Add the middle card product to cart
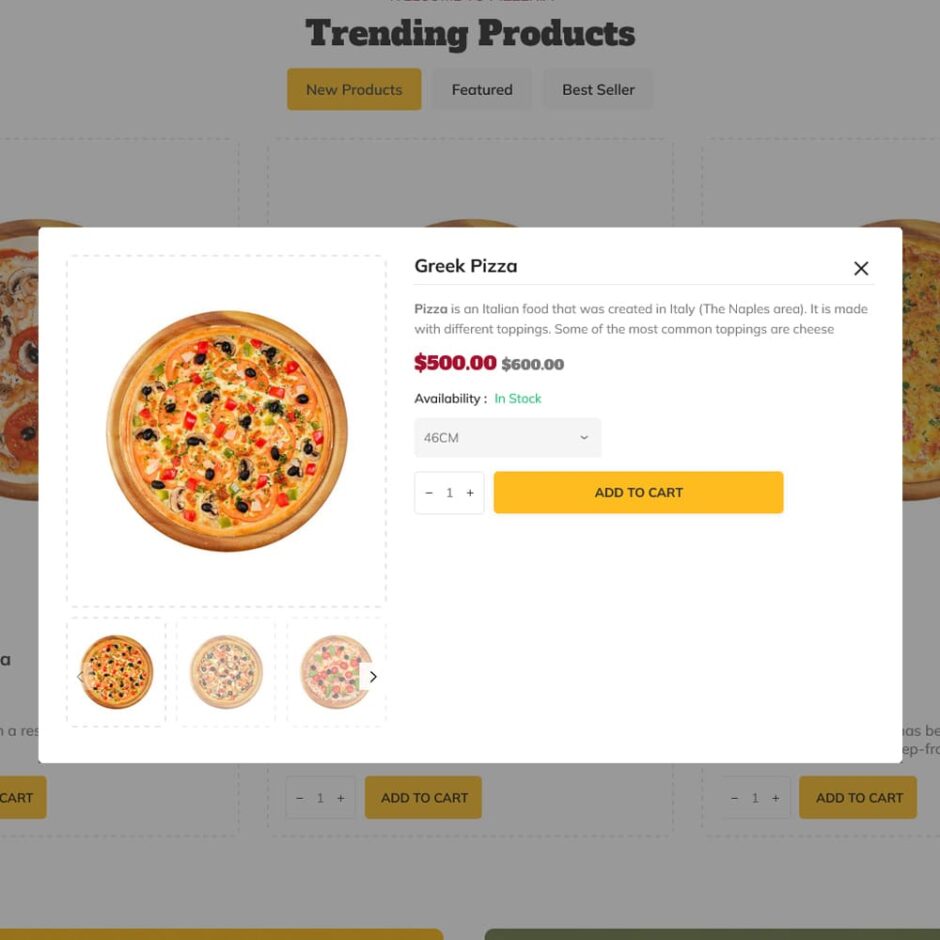Image resolution: width=940 pixels, height=940 pixels. (424, 798)
